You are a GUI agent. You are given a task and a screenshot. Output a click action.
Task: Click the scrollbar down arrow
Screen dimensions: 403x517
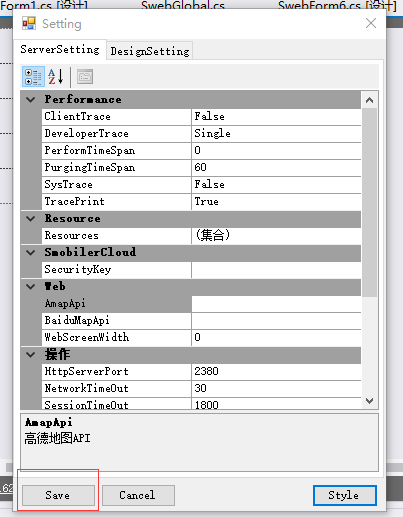369,401
